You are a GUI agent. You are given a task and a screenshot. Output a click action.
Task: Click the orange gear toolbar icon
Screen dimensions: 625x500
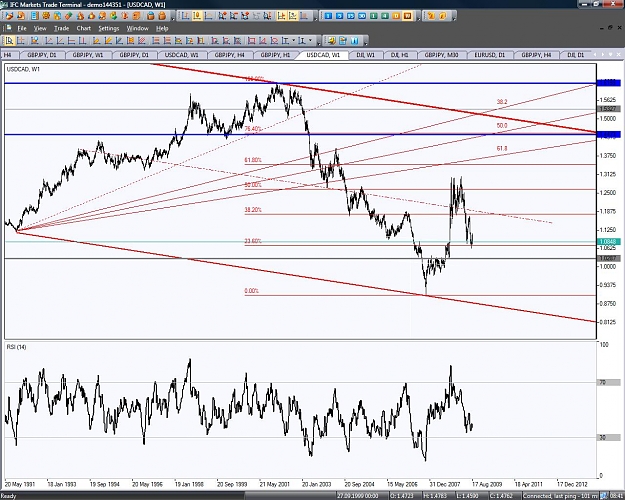click(x=46, y=16)
